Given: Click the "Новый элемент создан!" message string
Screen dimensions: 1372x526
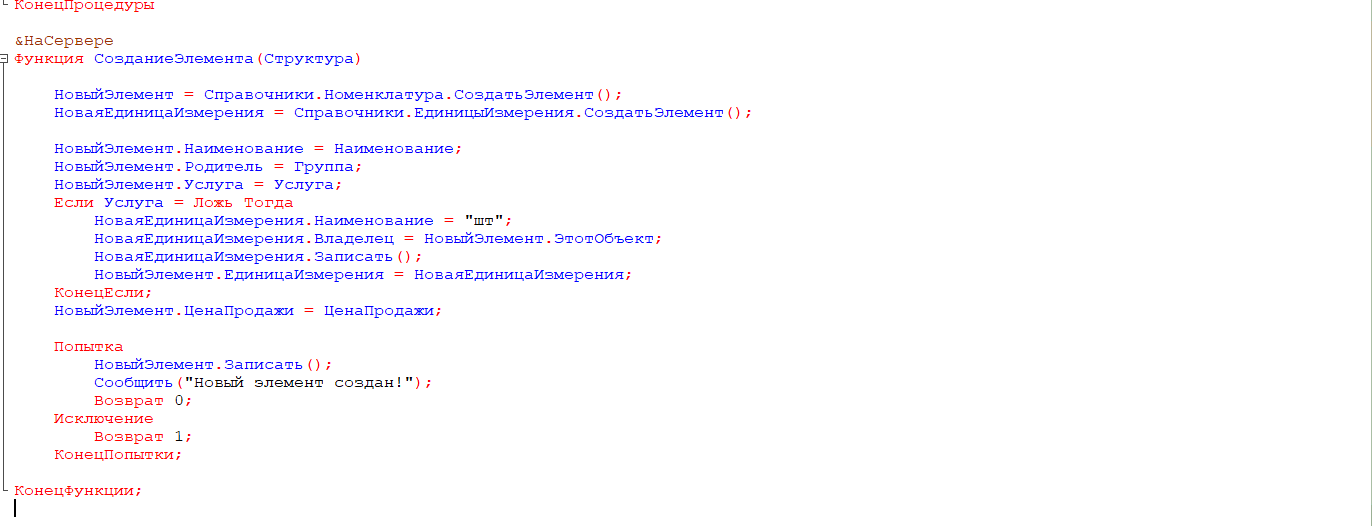Looking at the screenshot, I should click(x=299, y=383).
